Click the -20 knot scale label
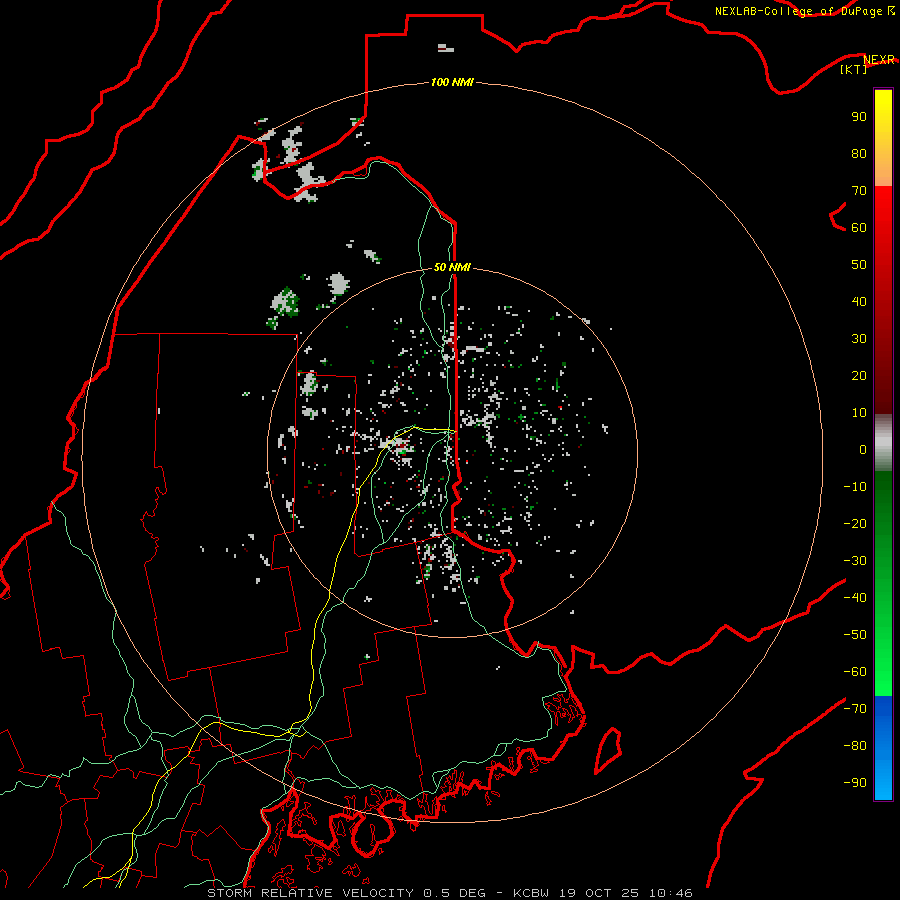This screenshot has width=900, height=900. click(855, 524)
